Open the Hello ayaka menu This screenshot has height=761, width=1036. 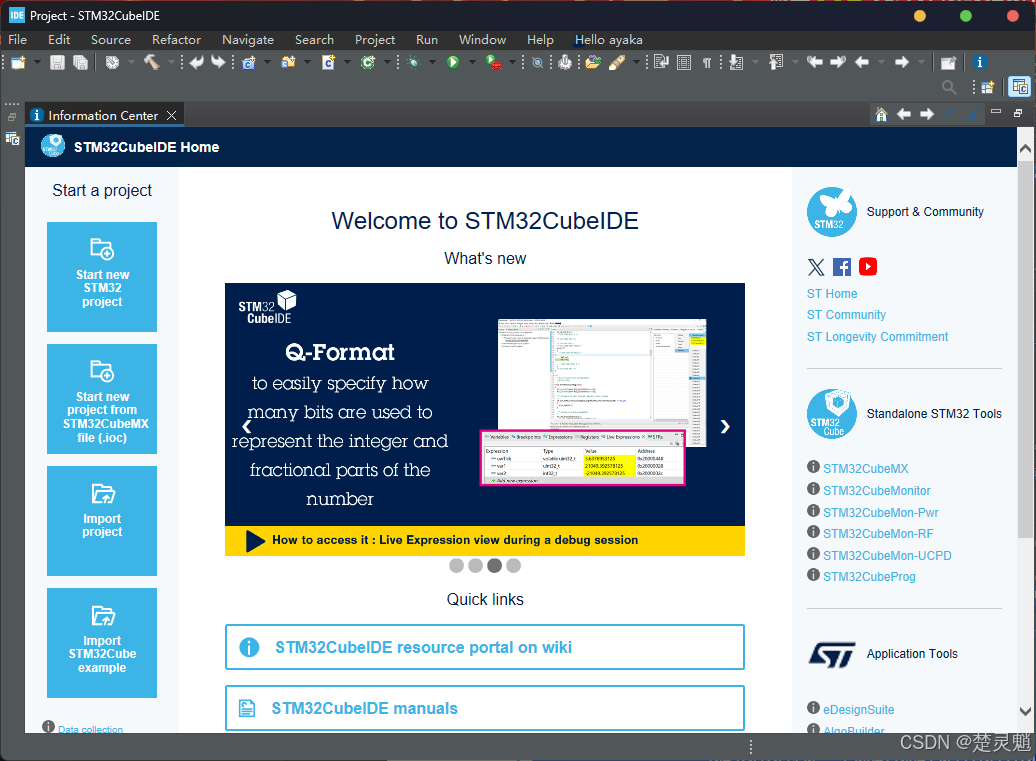pos(609,40)
